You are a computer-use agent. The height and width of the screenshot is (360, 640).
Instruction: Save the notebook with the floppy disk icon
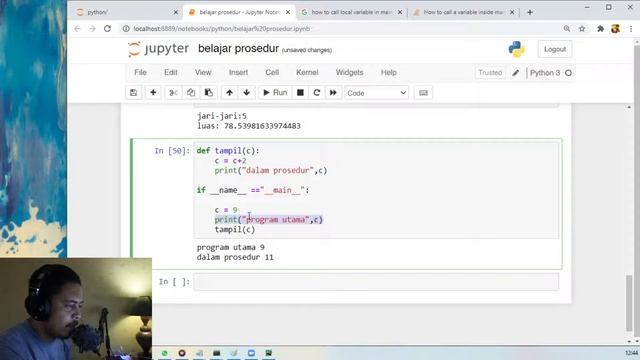(x=133, y=93)
